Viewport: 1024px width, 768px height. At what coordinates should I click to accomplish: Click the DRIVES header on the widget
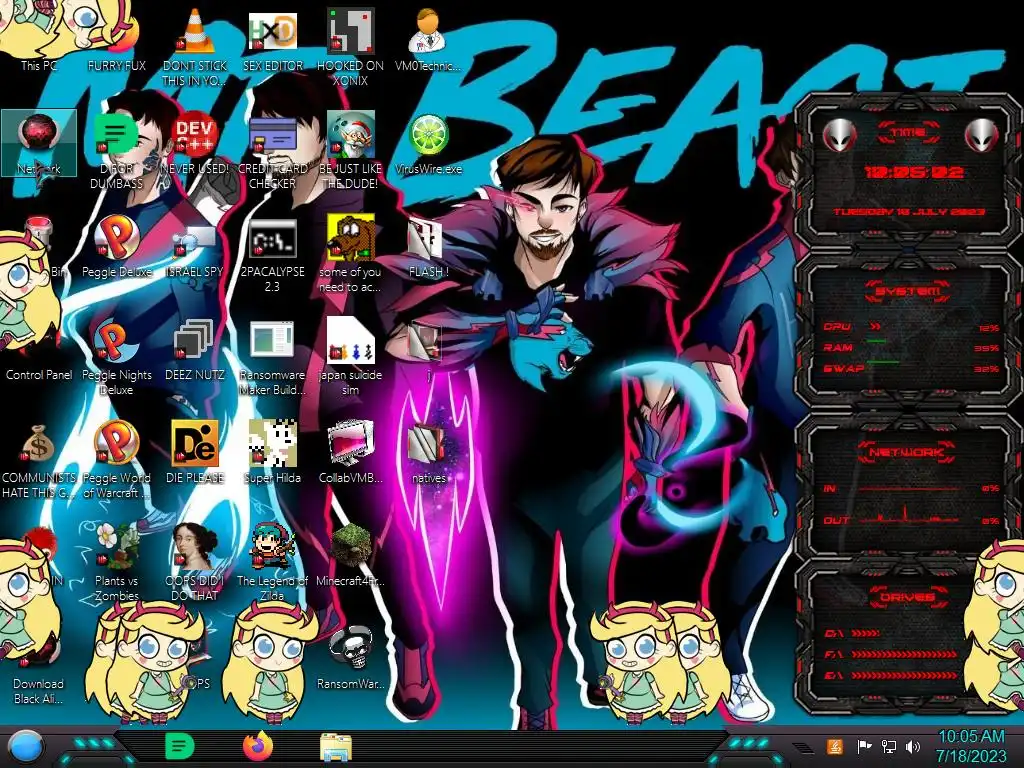(907, 597)
